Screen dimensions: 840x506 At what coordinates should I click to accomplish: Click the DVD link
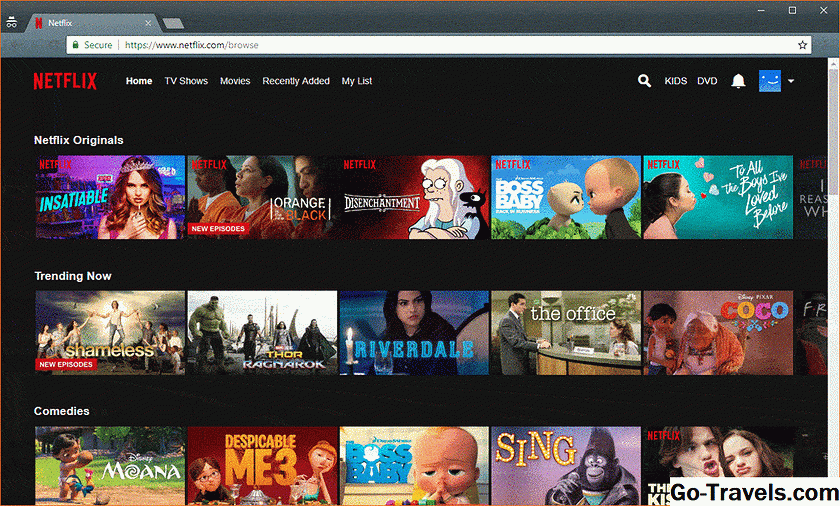click(707, 81)
